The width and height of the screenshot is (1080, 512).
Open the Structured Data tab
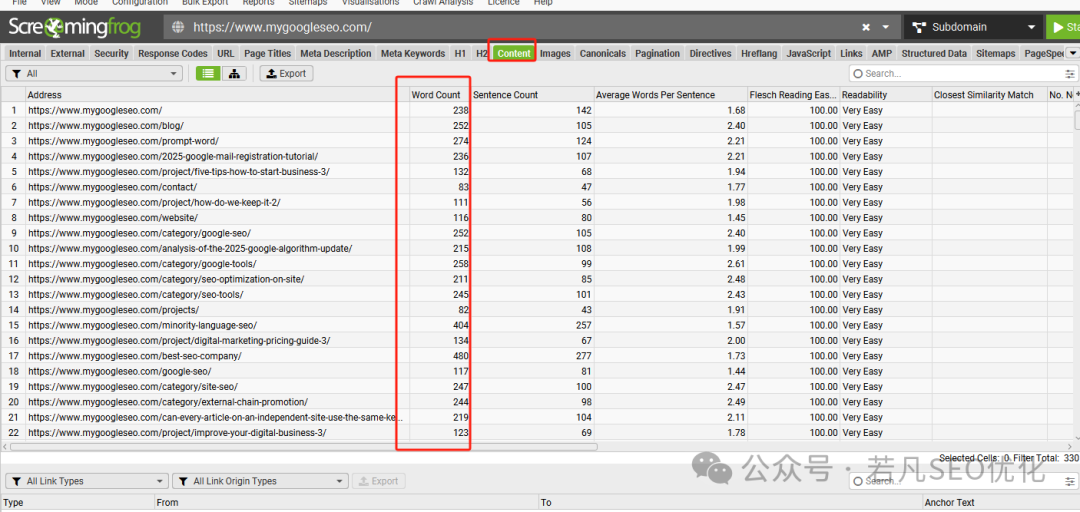[x=934, y=53]
